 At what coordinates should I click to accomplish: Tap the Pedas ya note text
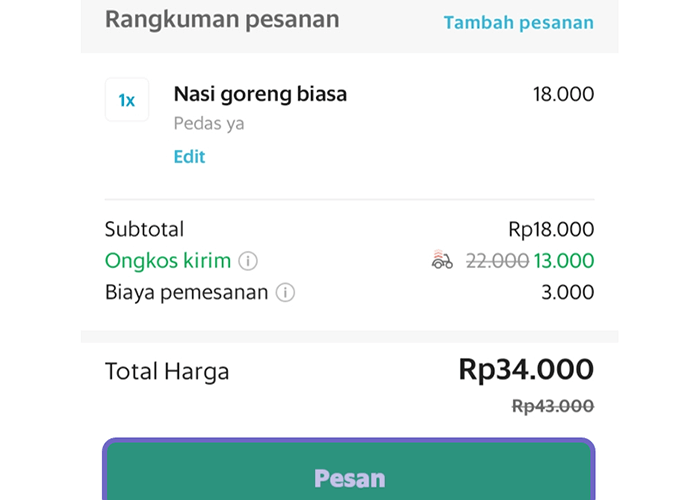point(209,123)
